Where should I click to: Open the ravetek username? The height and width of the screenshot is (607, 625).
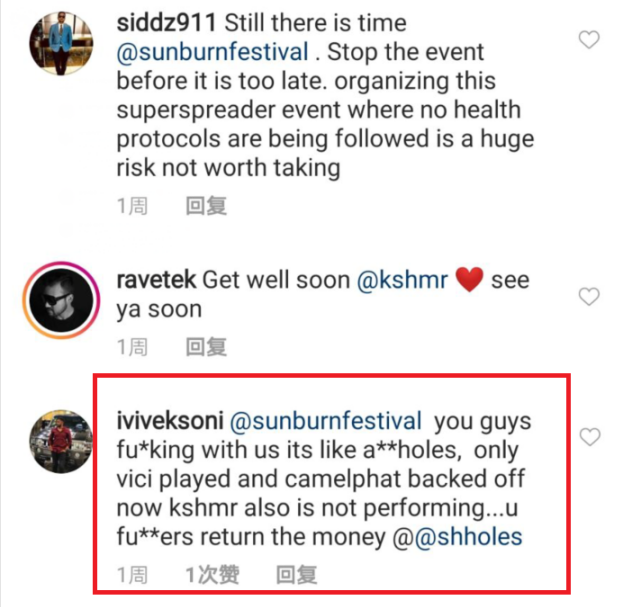point(156,280)
